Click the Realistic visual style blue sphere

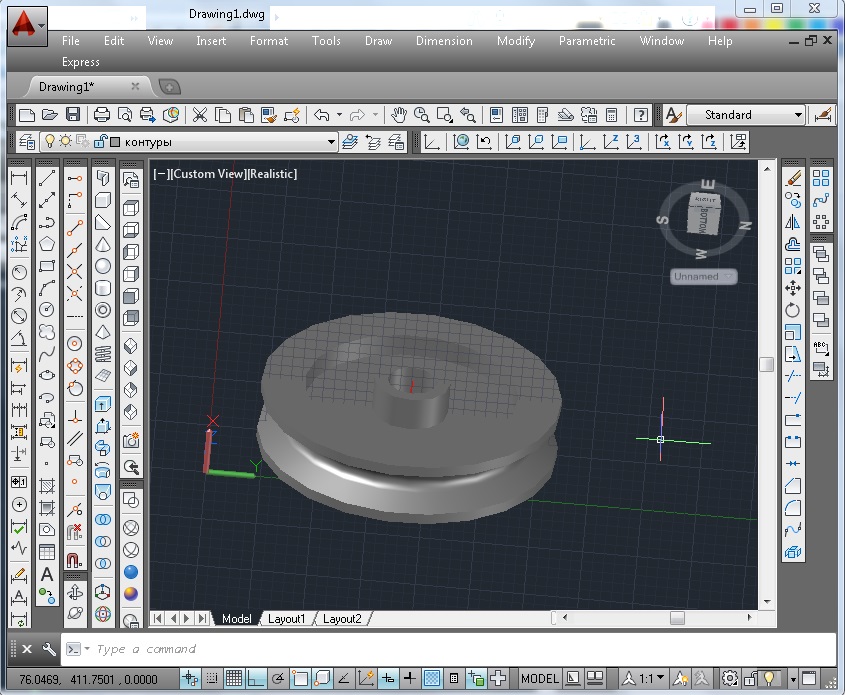pyautogui.click(x=131, y=572)
